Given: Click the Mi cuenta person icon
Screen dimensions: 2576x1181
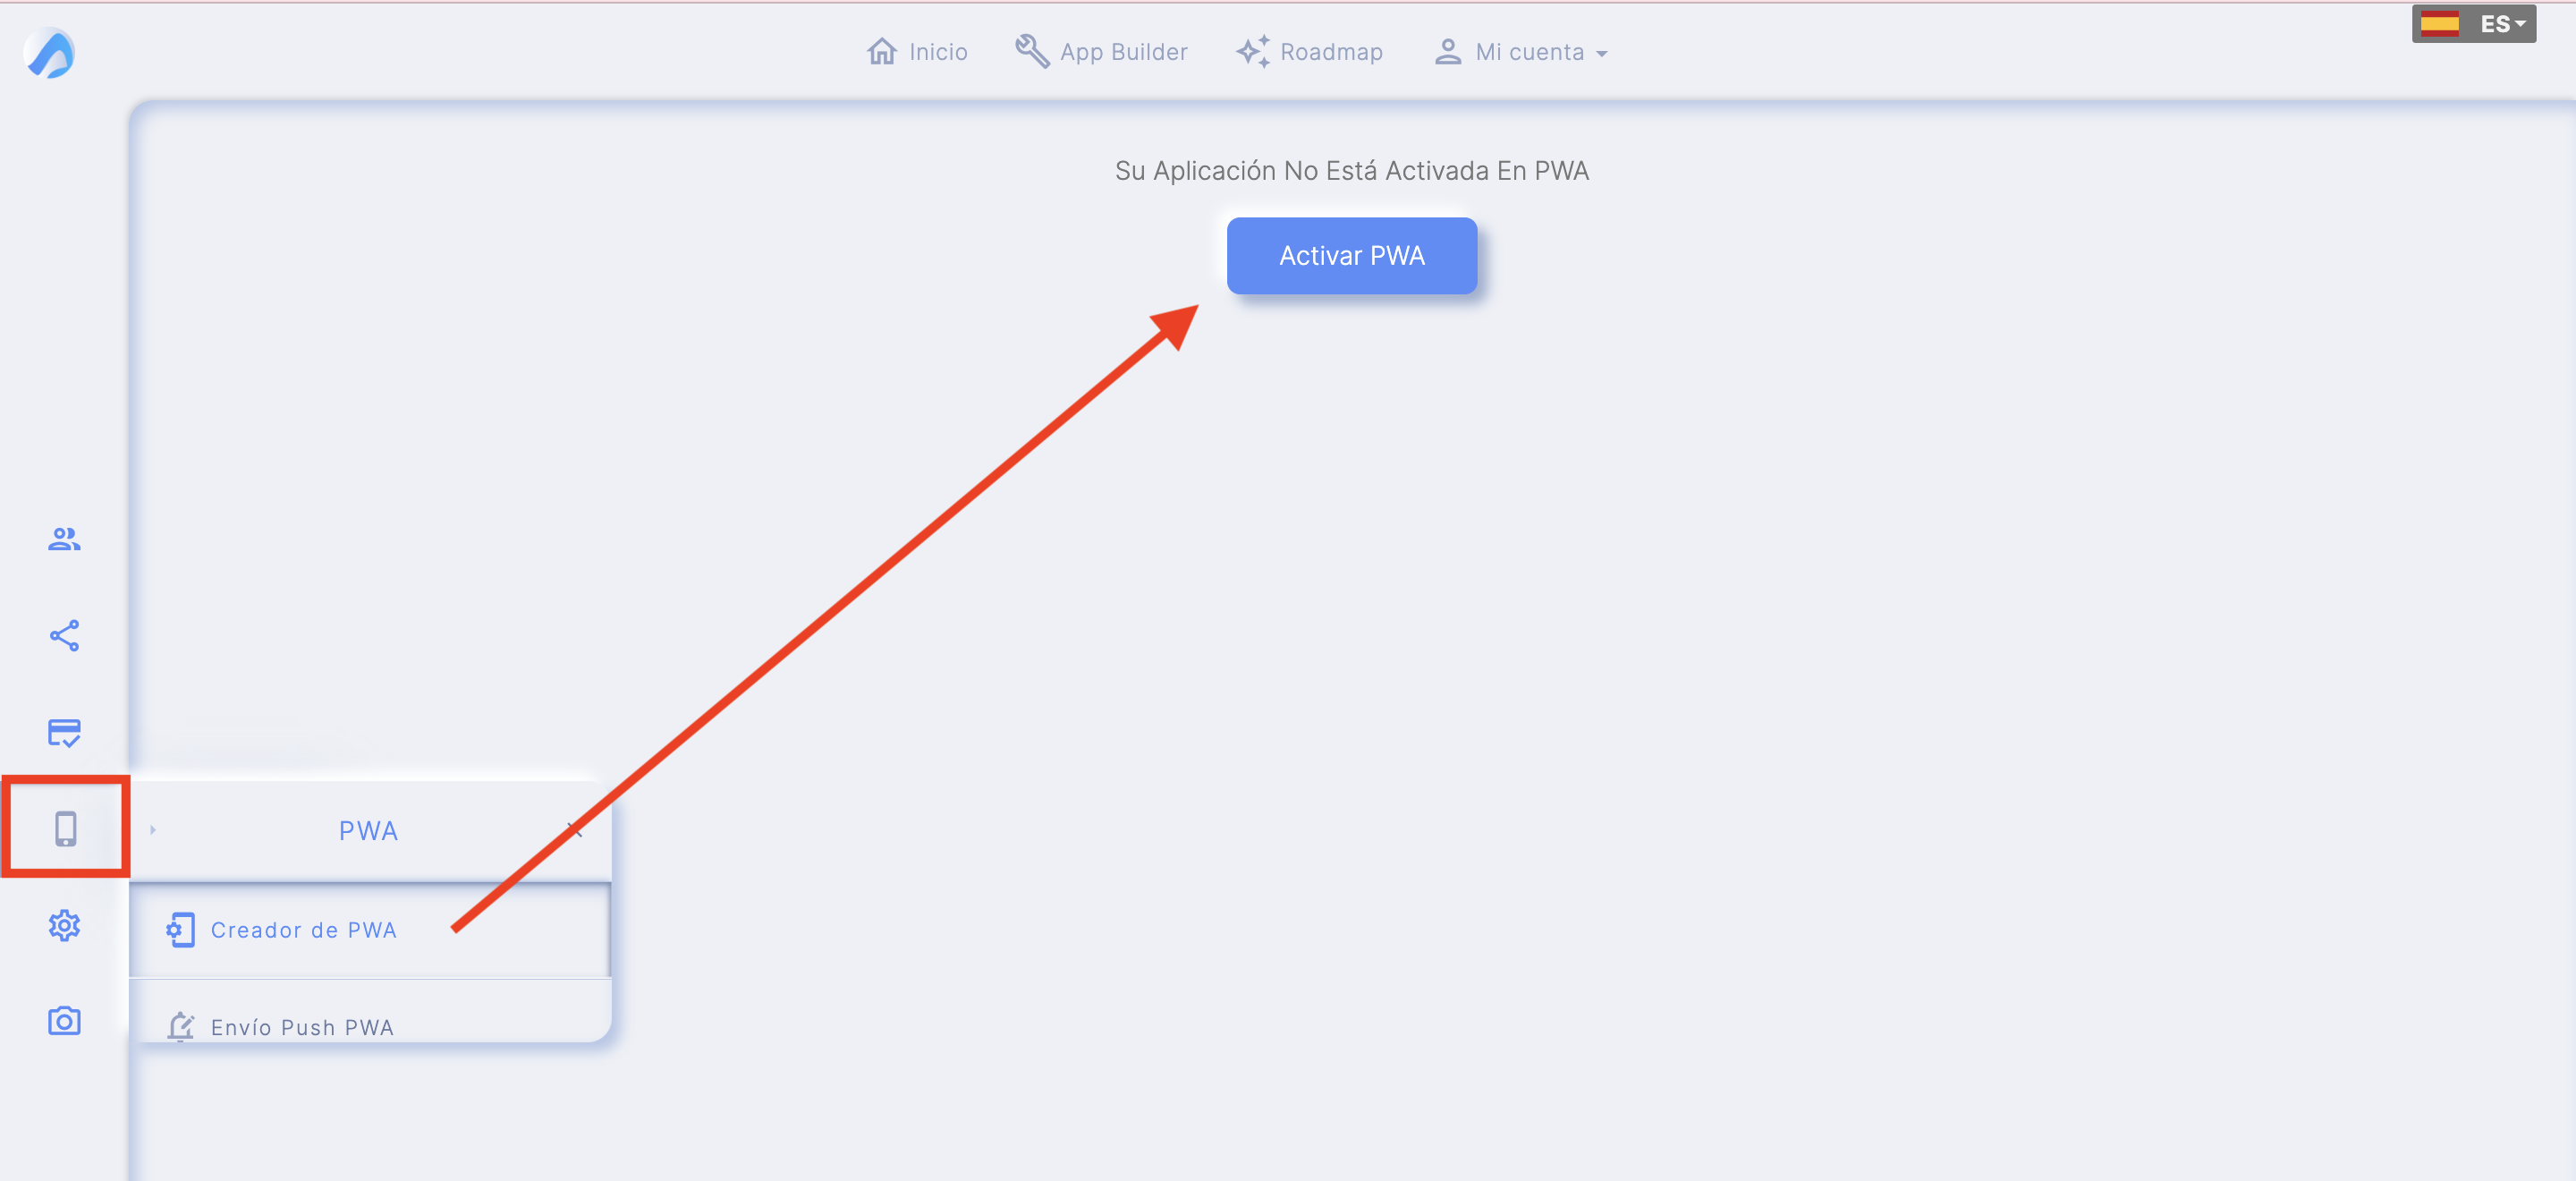Looking at the screenshot, I should tap(1448, 51).
